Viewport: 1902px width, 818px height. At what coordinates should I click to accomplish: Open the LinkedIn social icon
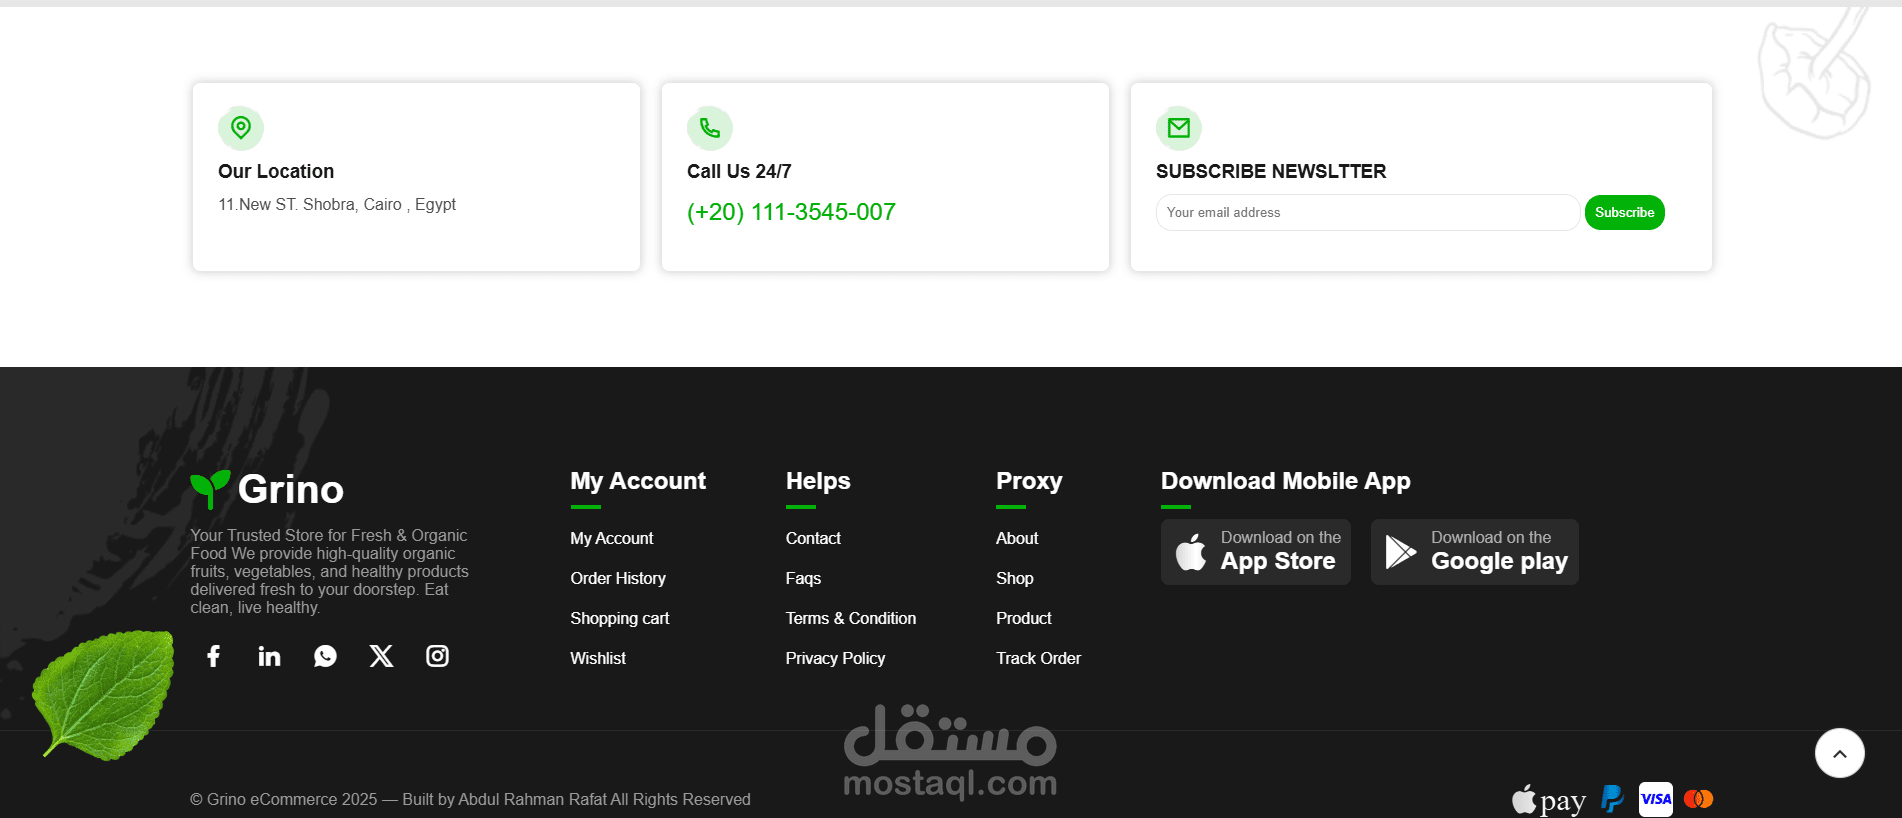tap(269, 656)
